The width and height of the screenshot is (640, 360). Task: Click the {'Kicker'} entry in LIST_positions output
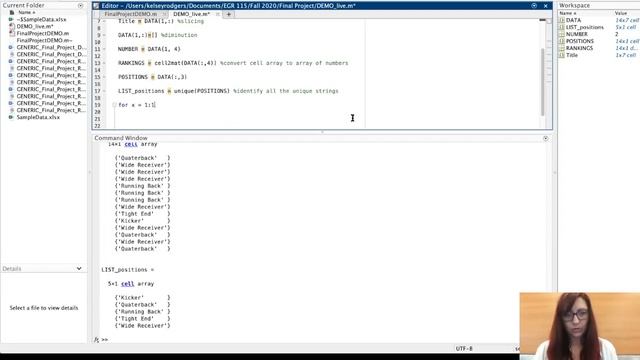pyautogui.click(x=142, y=298)
